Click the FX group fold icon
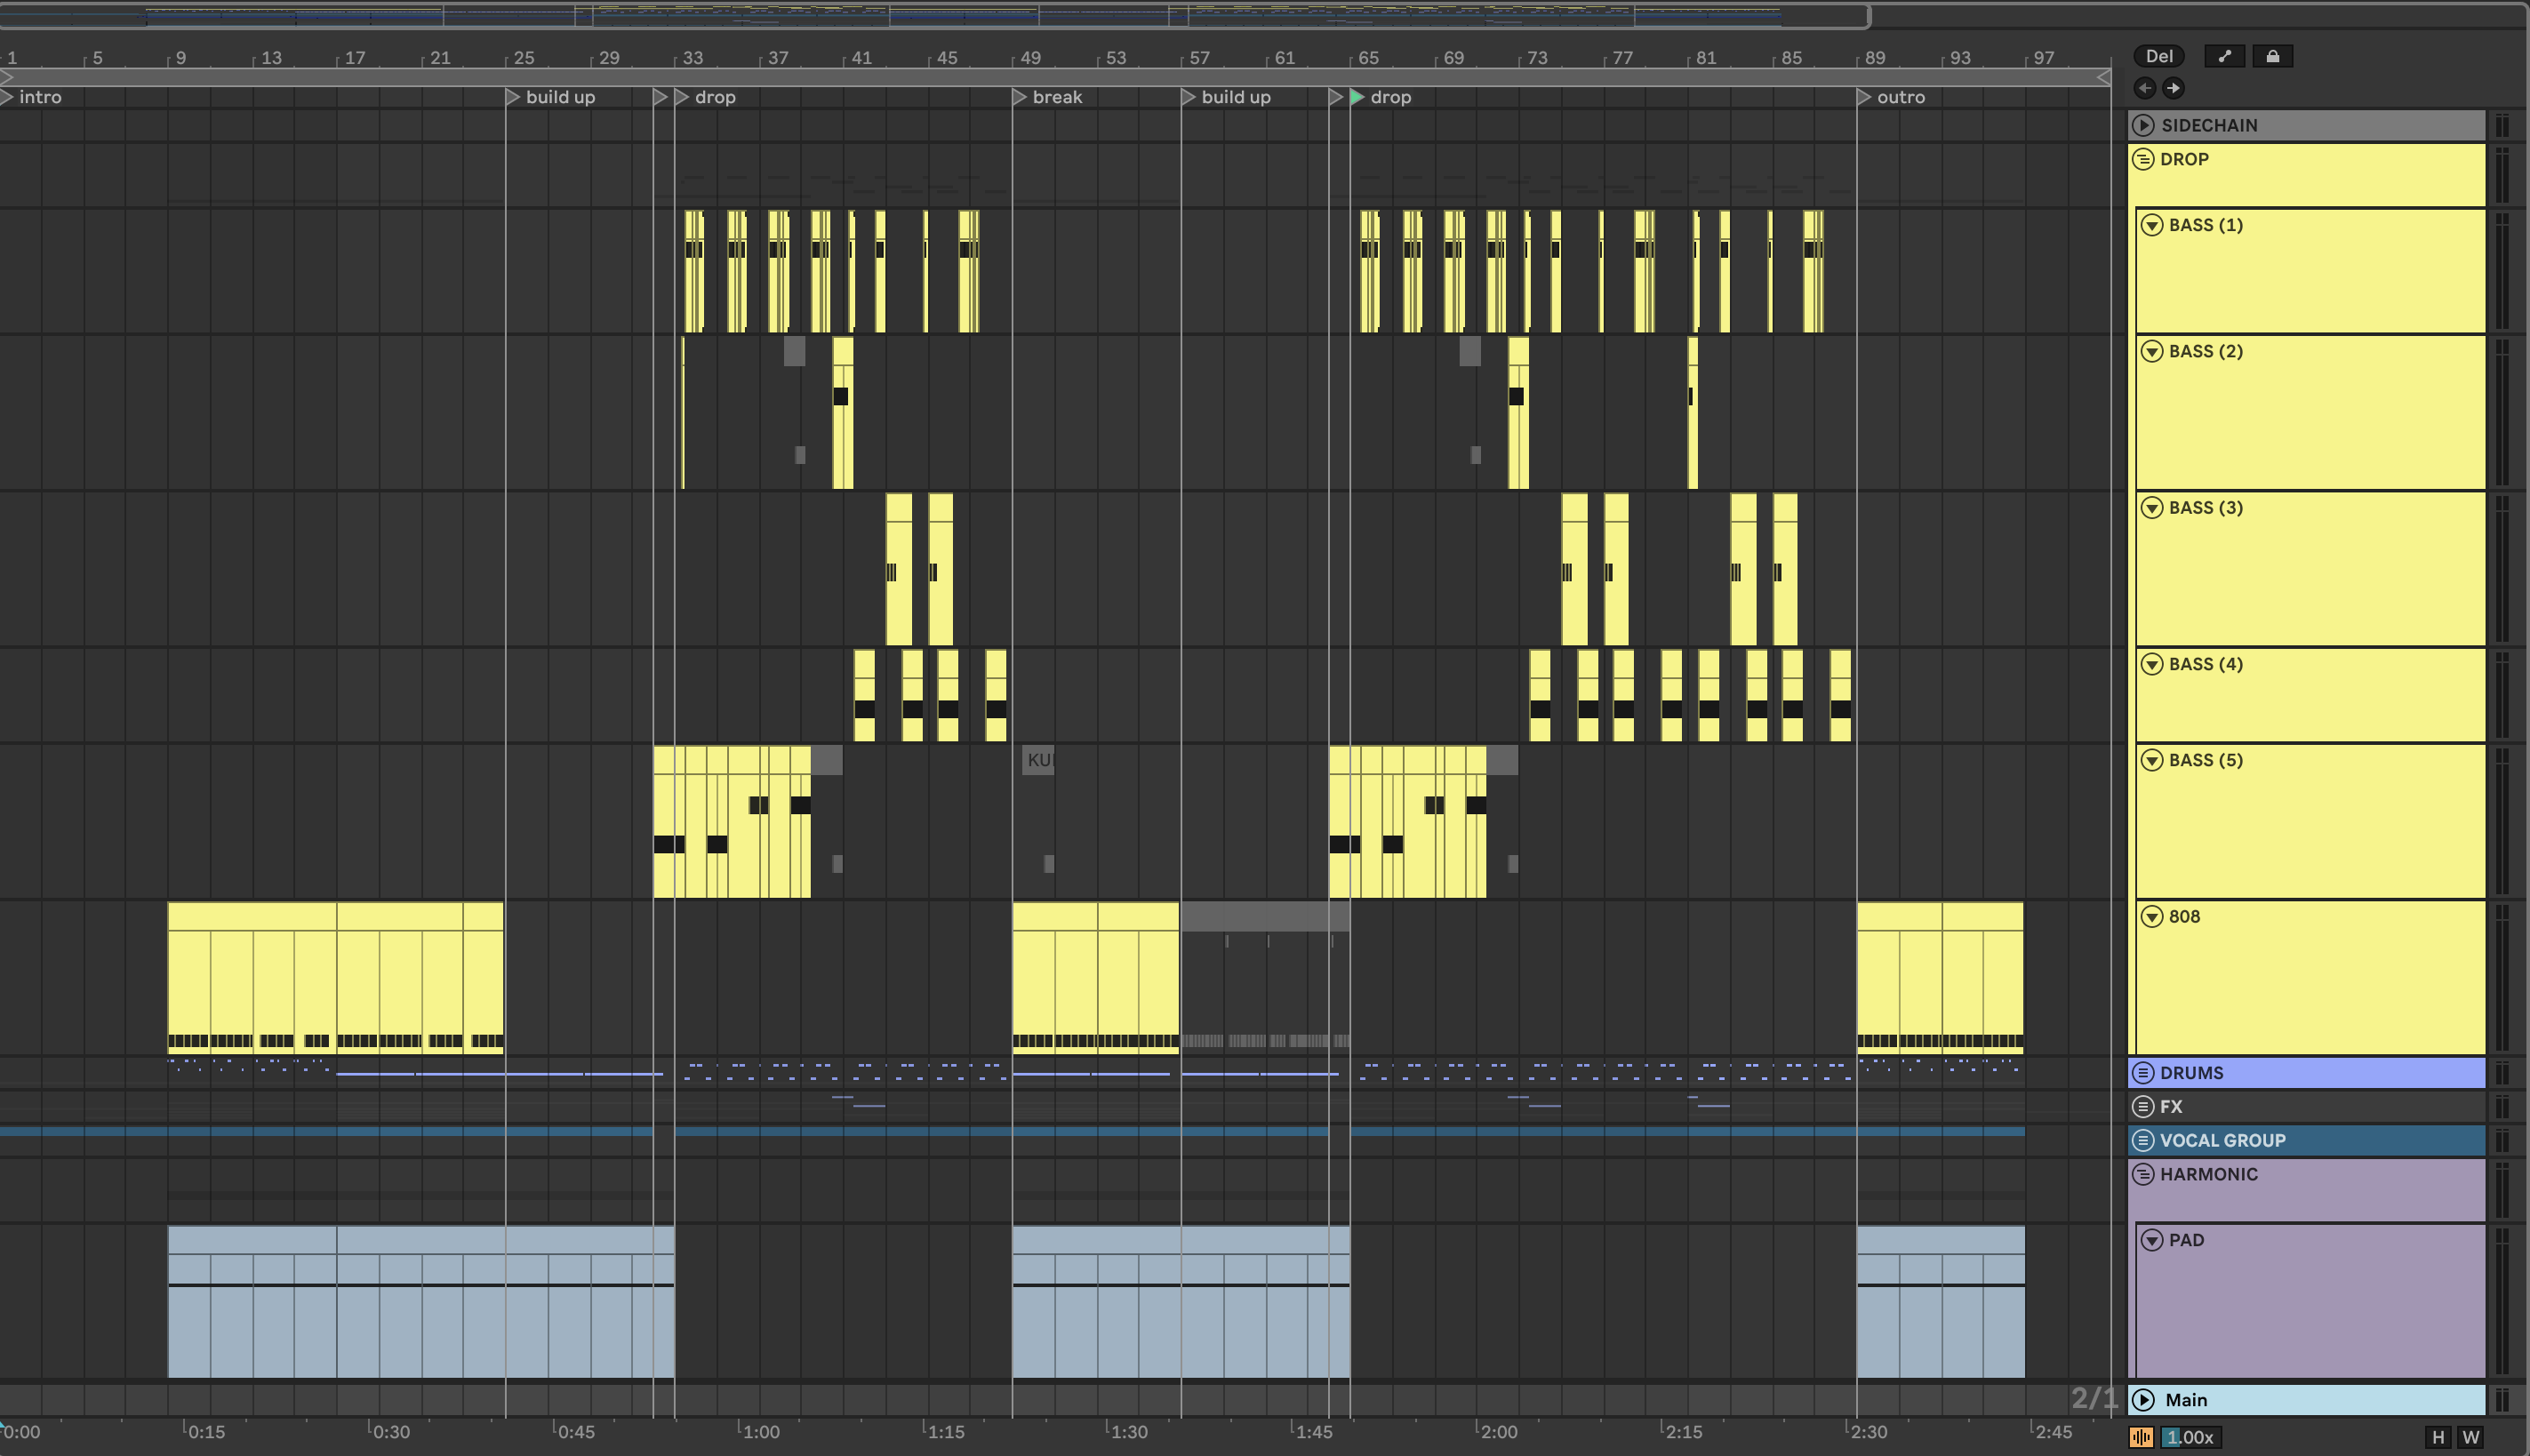Viewport: 2530px width, 1456px height. pyautogui.click(x=2143, y=1106)
